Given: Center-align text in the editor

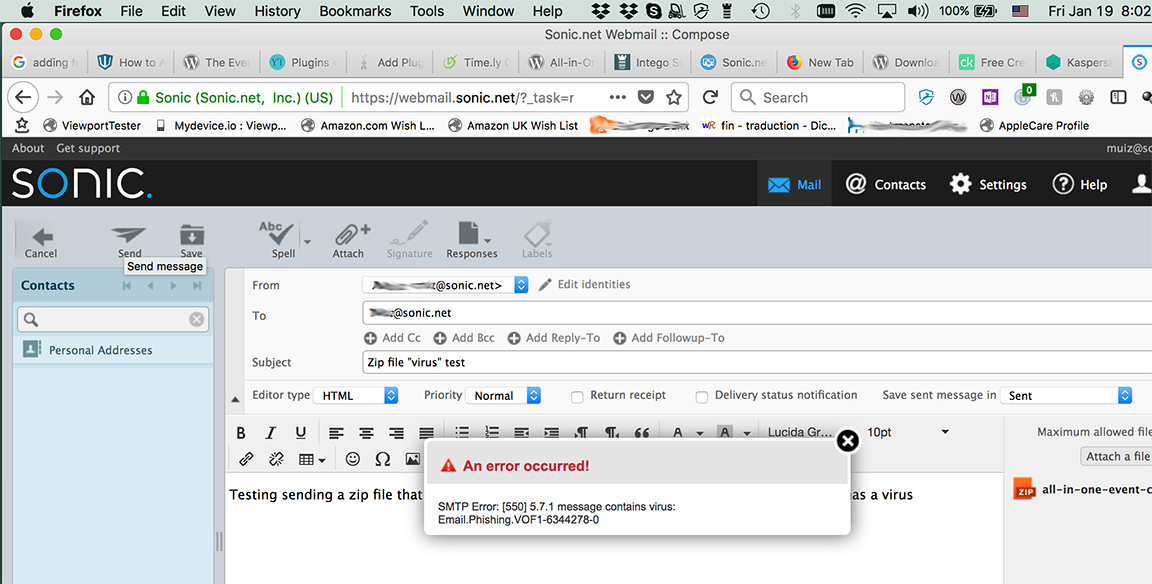Looking at the screenshot, I should [x=366, y=433].
